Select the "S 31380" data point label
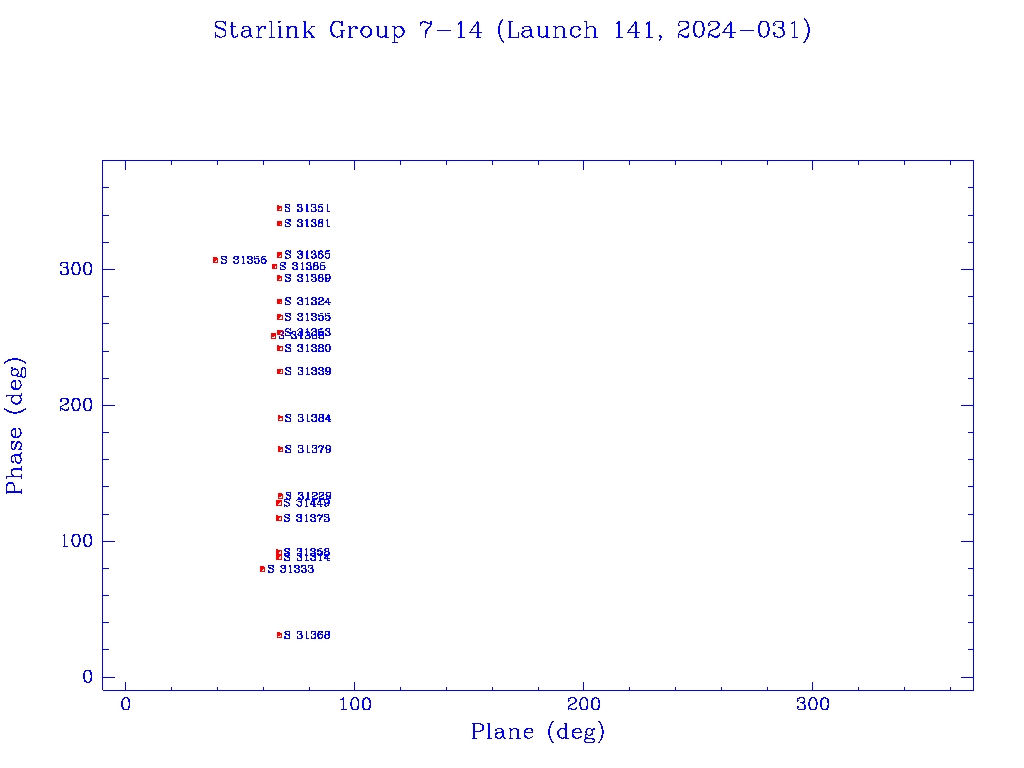1024x768 pixels. [308, 349]
